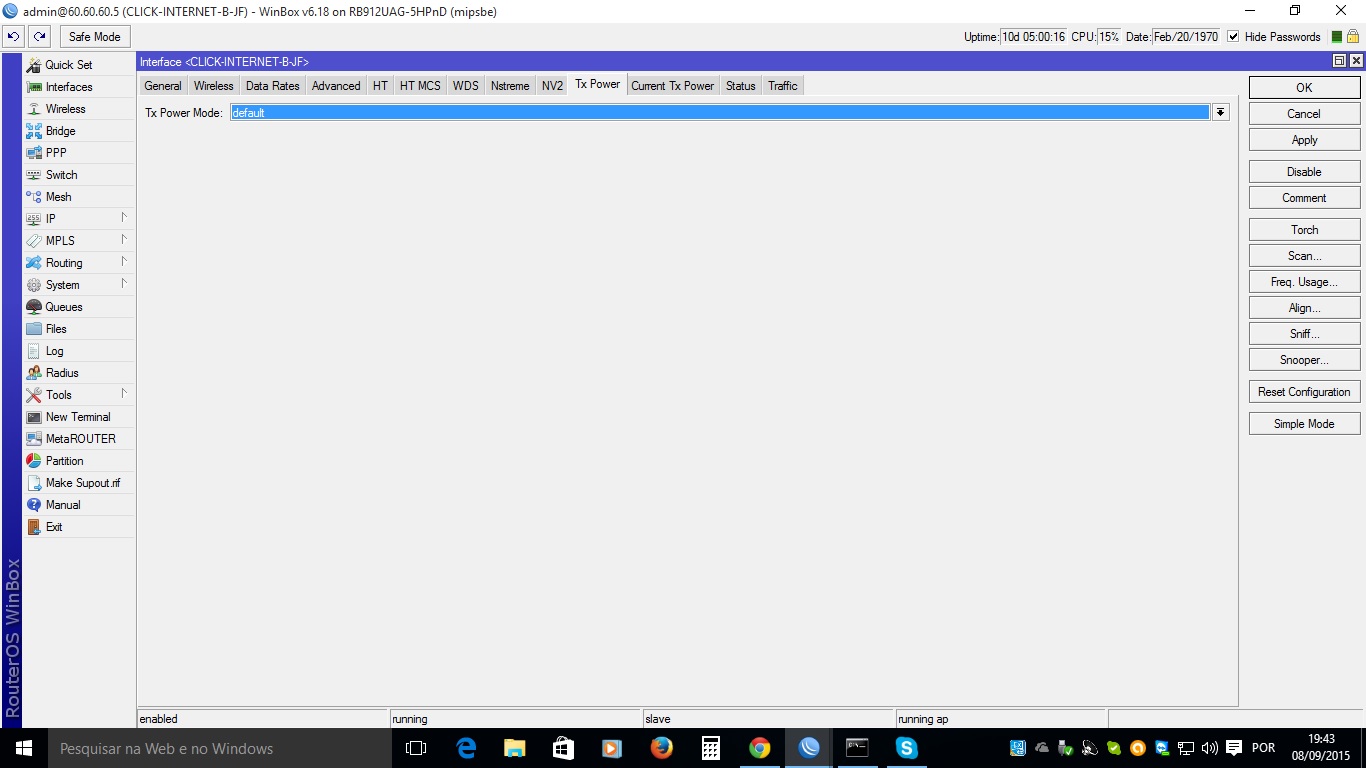Toggle the Hide Passwords checkbox
This screenshot has width=1366, height=768.
[x=1233, y=37]
